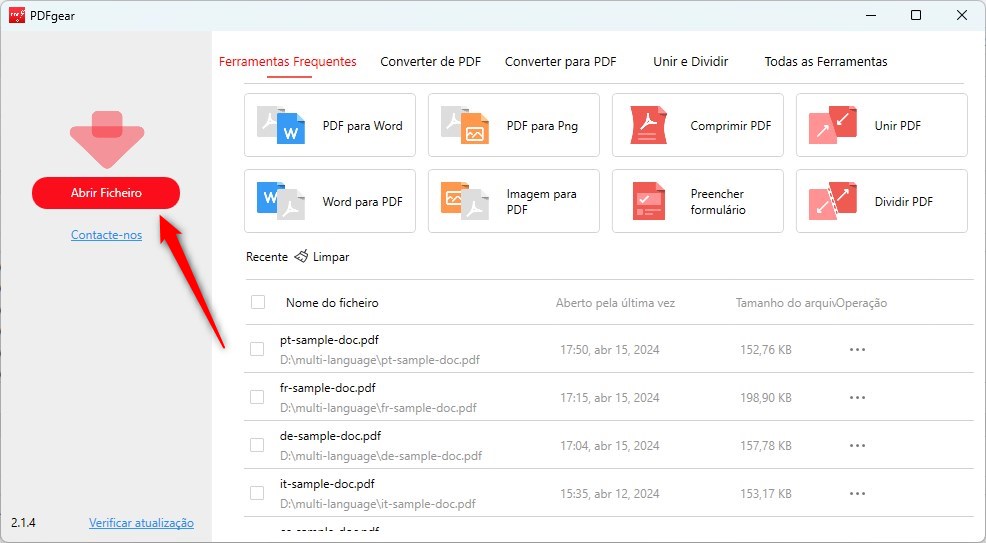Click the Imagem para PDF icon

465,201
